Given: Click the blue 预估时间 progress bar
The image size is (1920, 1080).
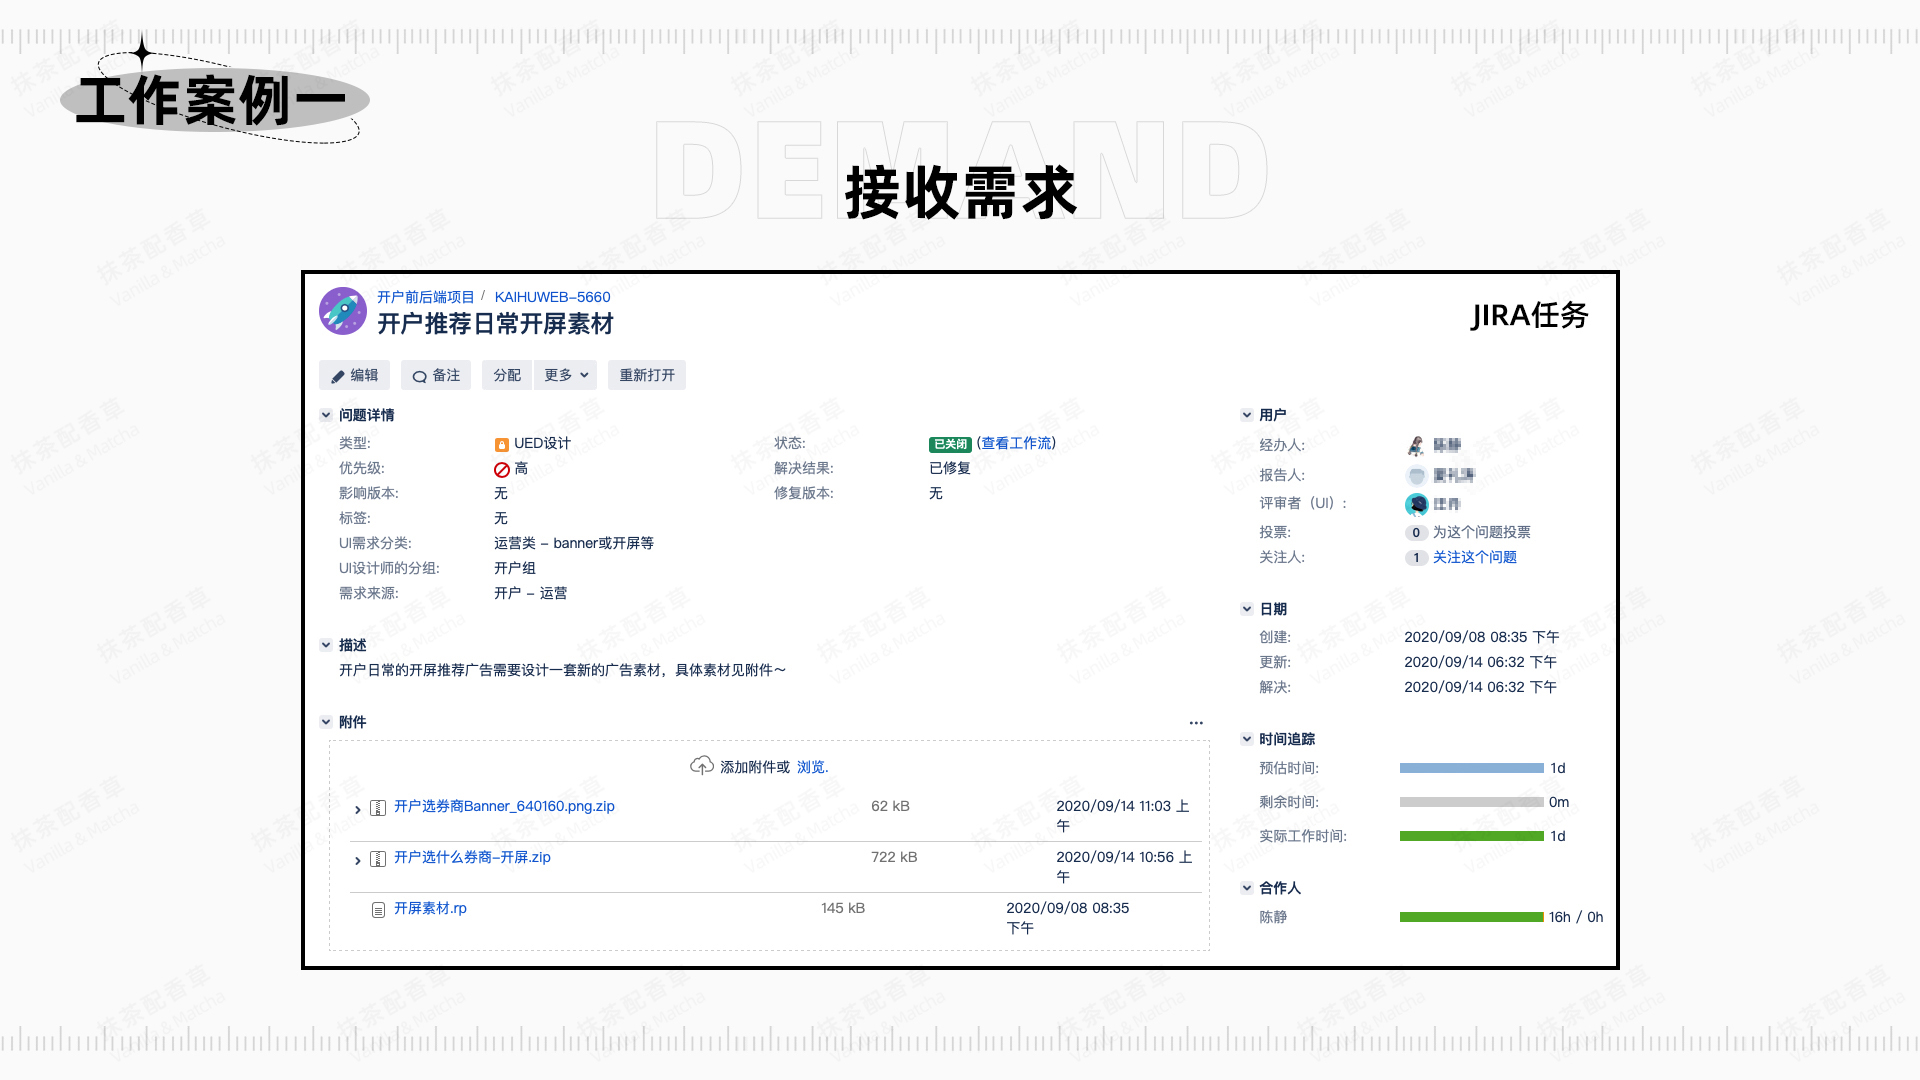Looking at the screenshot, I should pos(1471,768).
